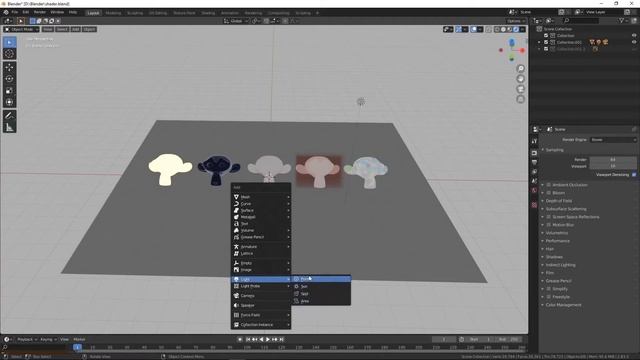640x360 pixels.
Task: Select the Measure tool in the toolbar
Action: [x=9, y=127]
